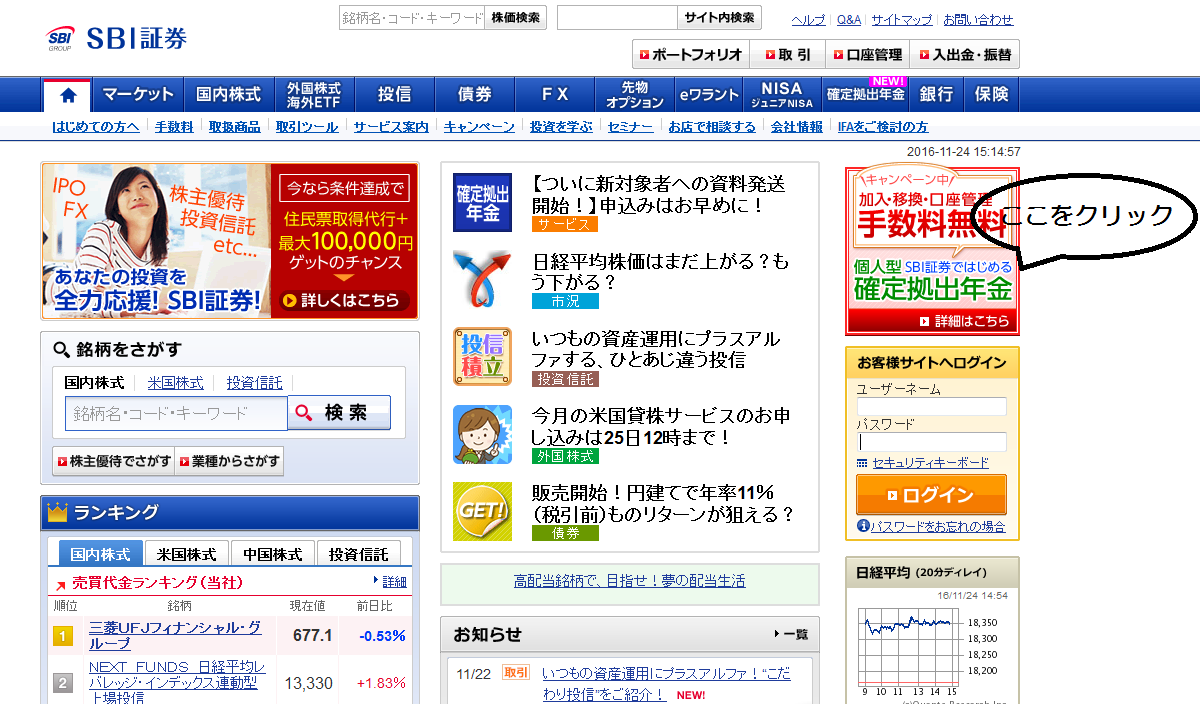This screenshot has width=1200, height=704.
Task: Open the 手数料 submenu link
Action: [174, 127]
